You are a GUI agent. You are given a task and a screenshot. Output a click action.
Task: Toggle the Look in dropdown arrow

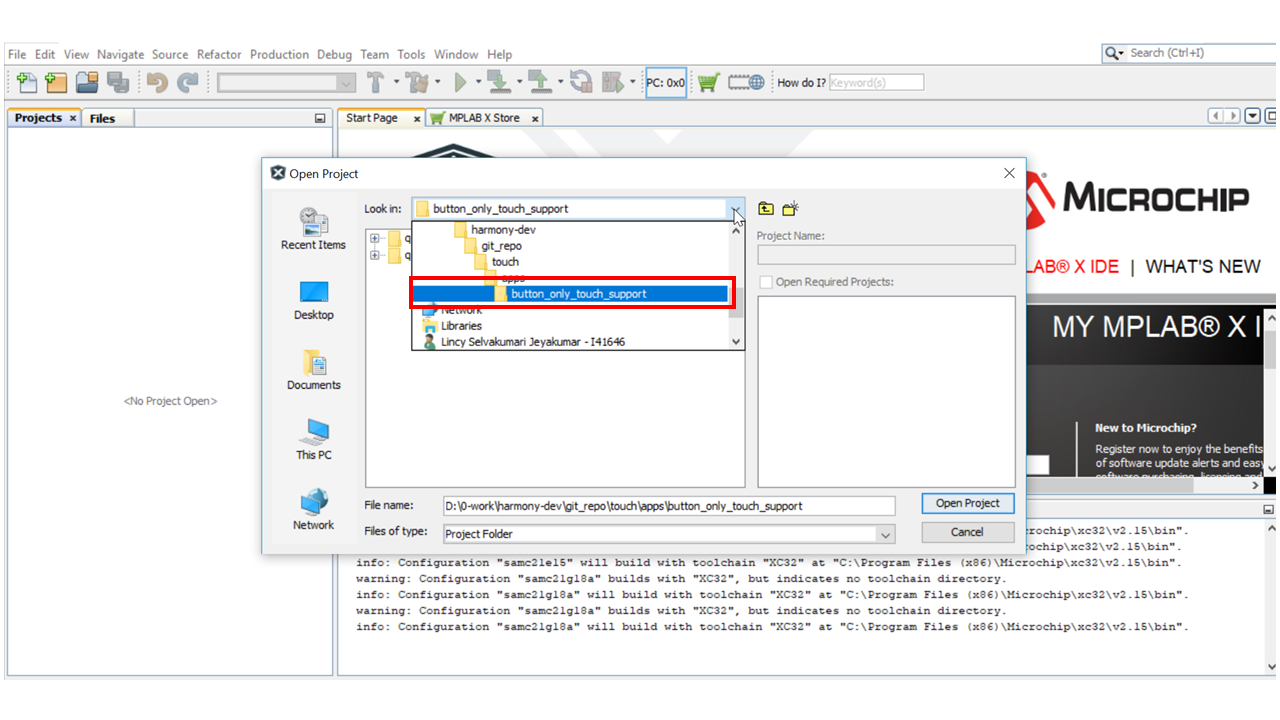pos(736,209)
